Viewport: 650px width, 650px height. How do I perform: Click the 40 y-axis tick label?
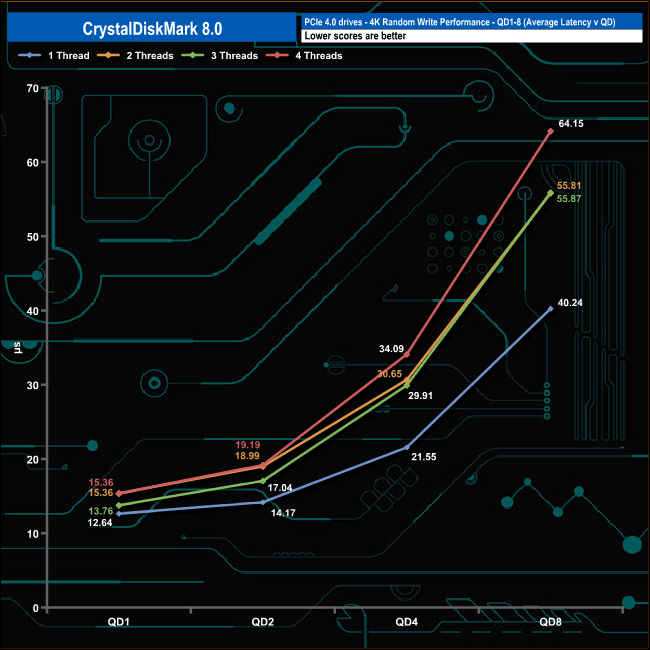[x=32, y=311]
